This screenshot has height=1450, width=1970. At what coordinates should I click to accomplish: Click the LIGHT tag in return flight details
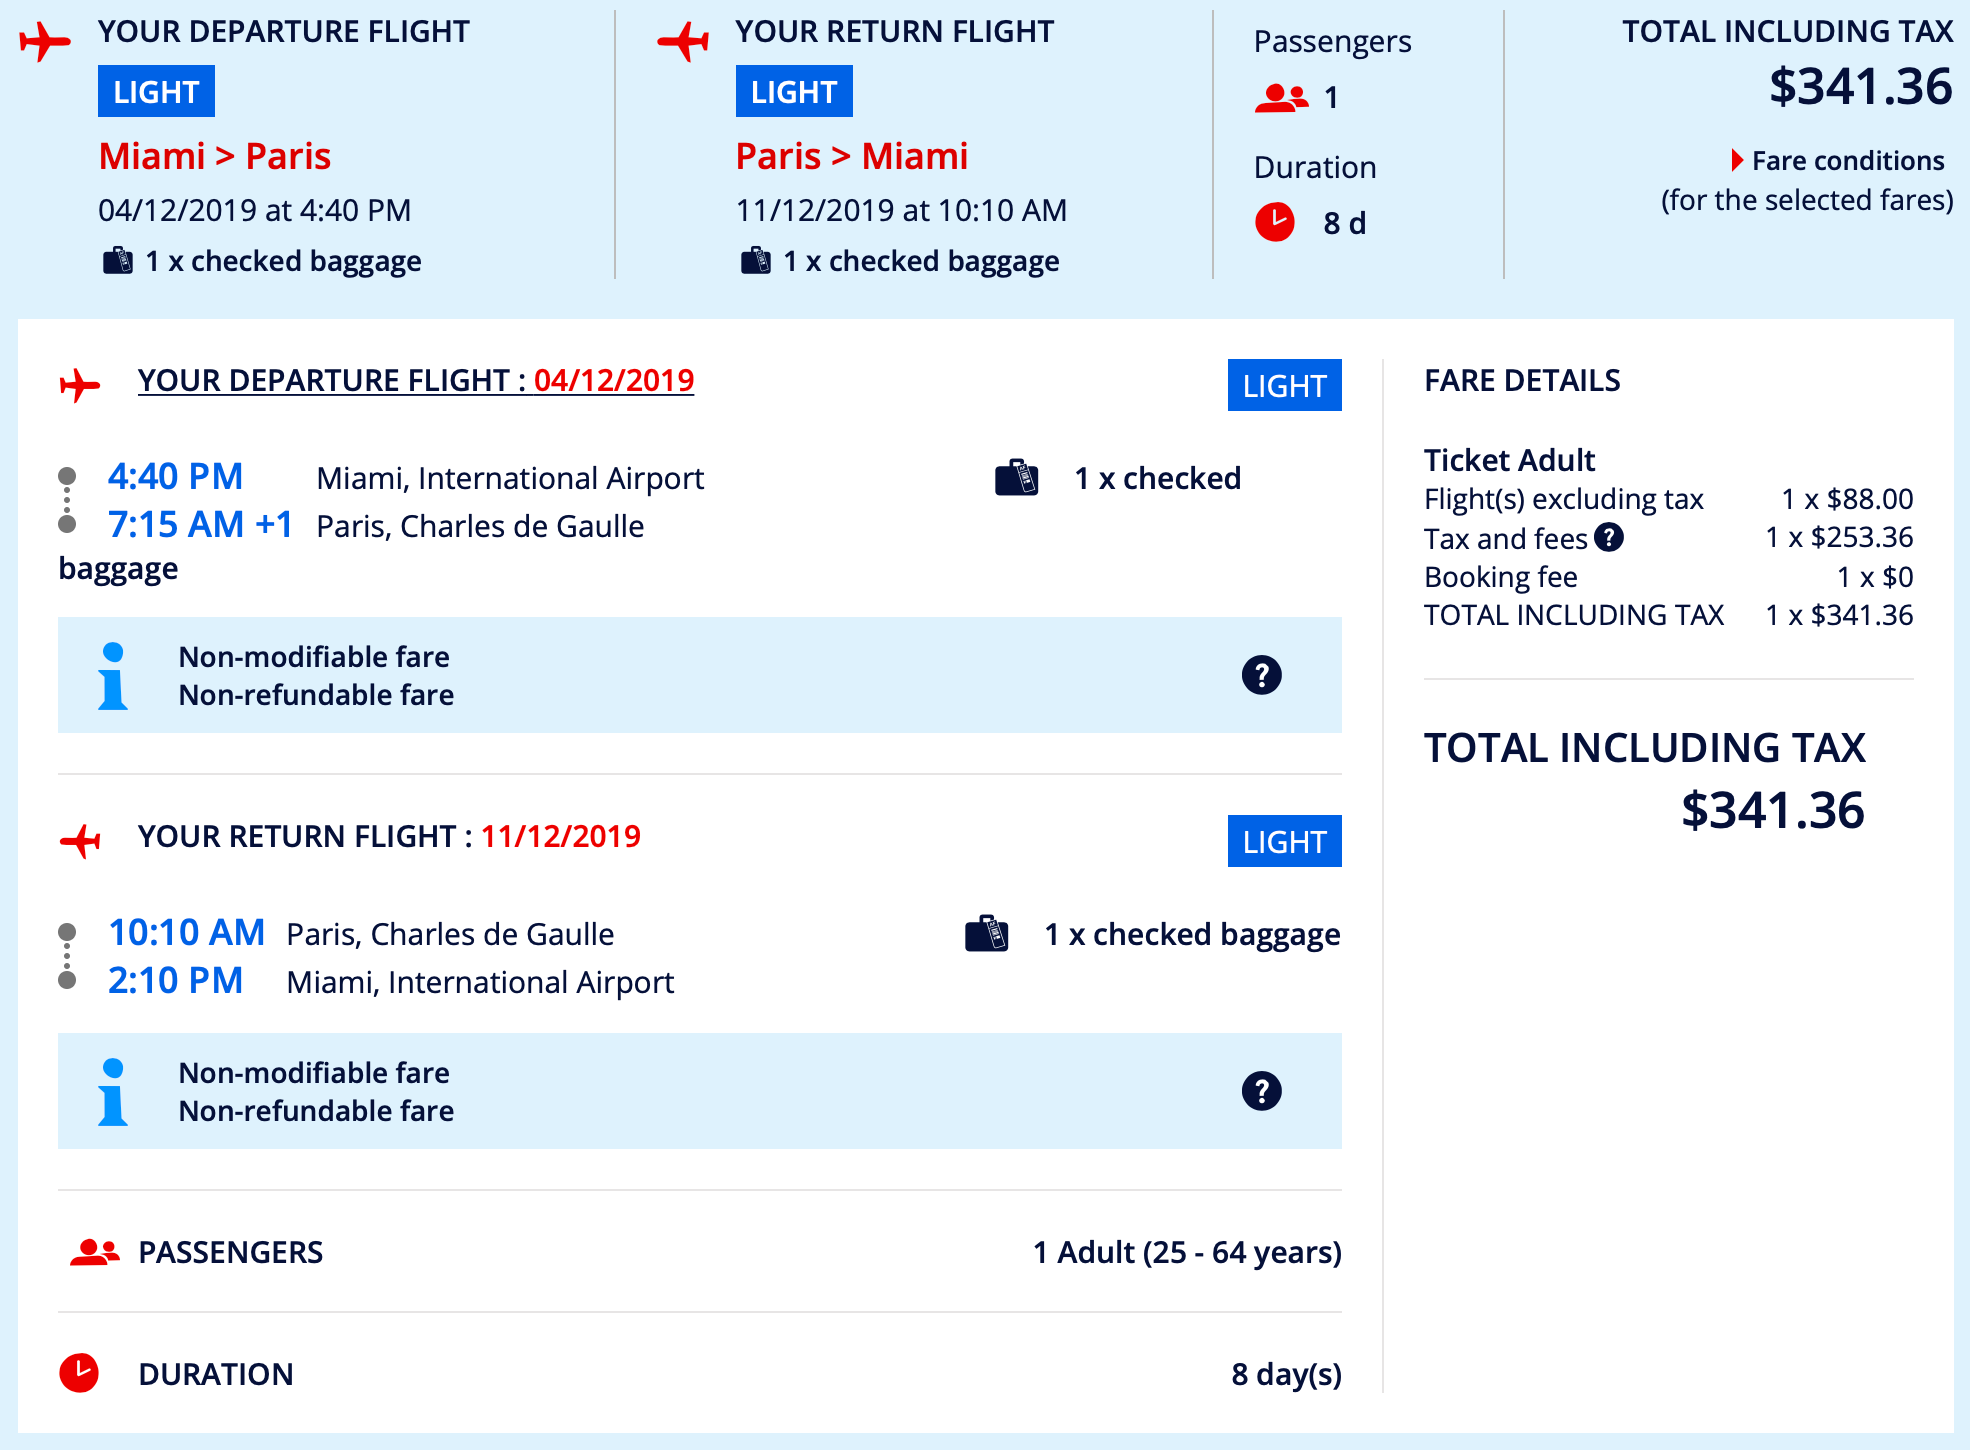[1284, 841]
